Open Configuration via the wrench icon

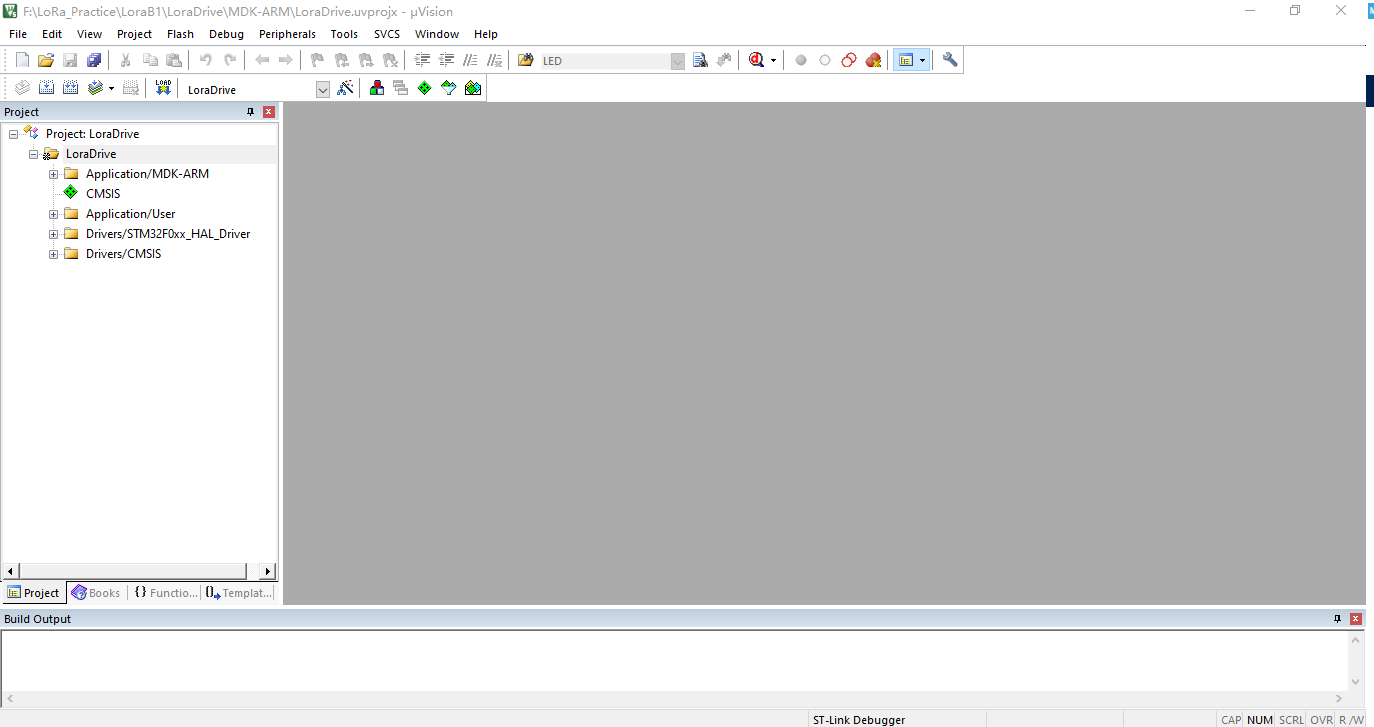[x=950, y=60]
